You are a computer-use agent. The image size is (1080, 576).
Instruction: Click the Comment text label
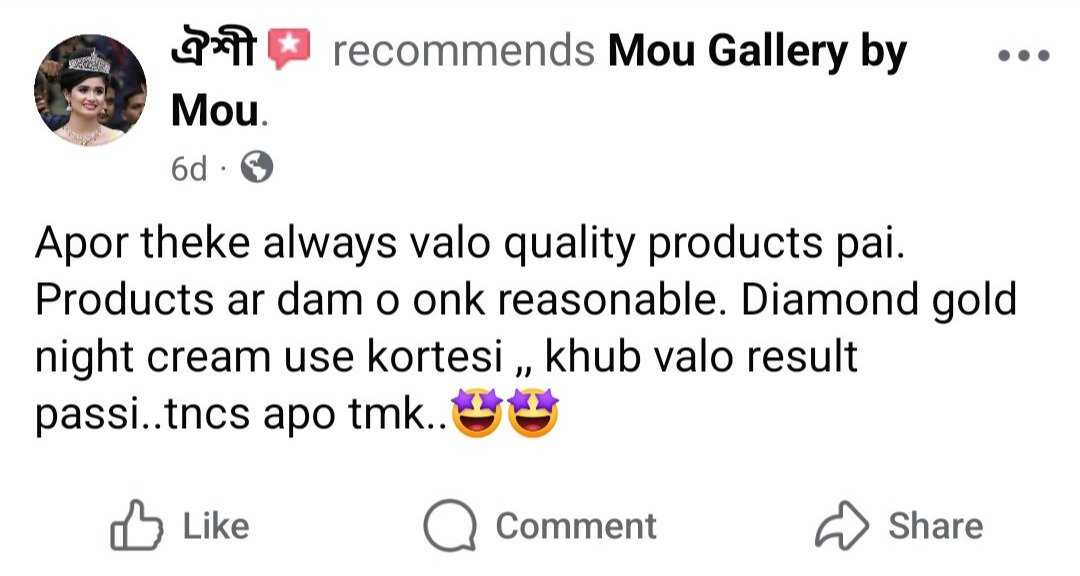coord(576,526)
